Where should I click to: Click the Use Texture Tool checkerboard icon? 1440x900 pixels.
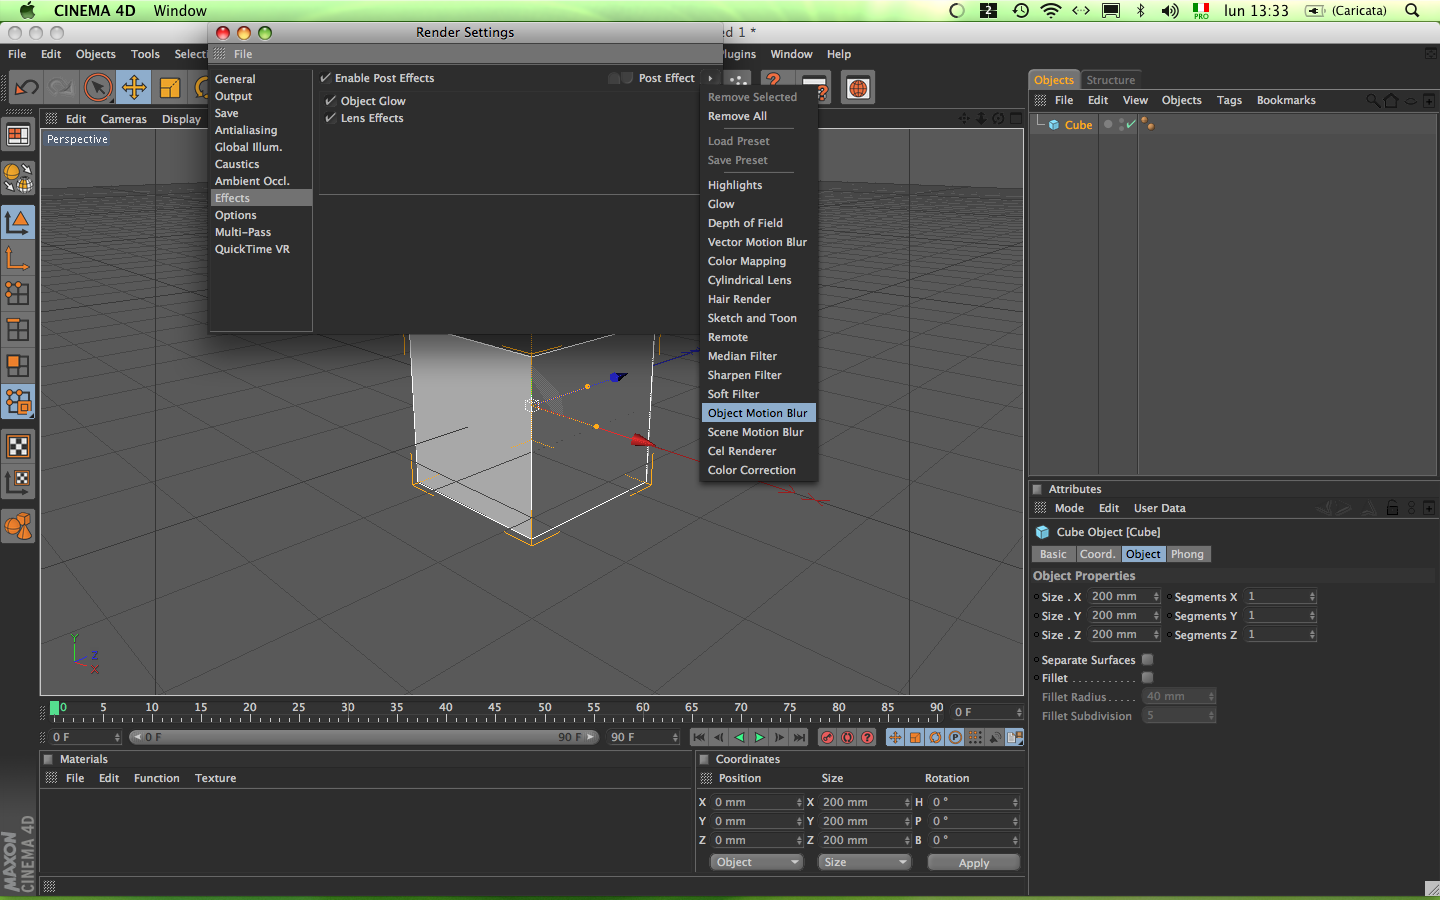18,446
